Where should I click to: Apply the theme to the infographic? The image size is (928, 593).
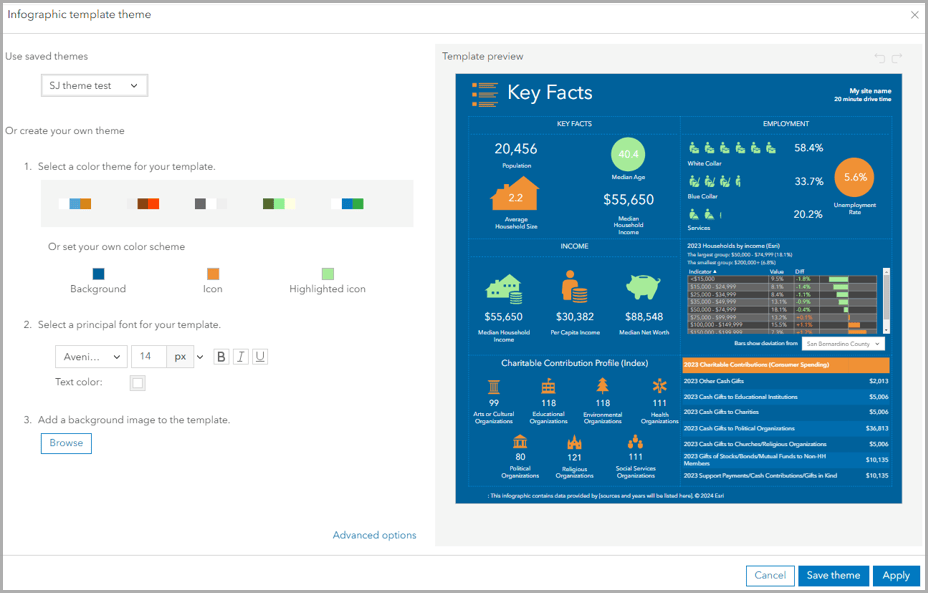(x=896, y=575)
